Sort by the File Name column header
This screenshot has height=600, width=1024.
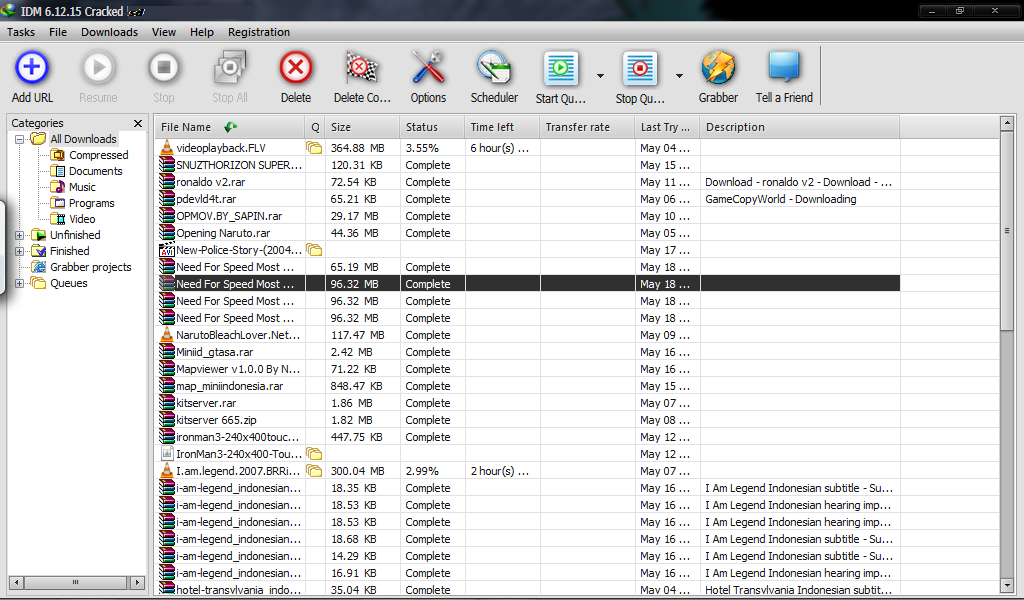coord(229,127)
